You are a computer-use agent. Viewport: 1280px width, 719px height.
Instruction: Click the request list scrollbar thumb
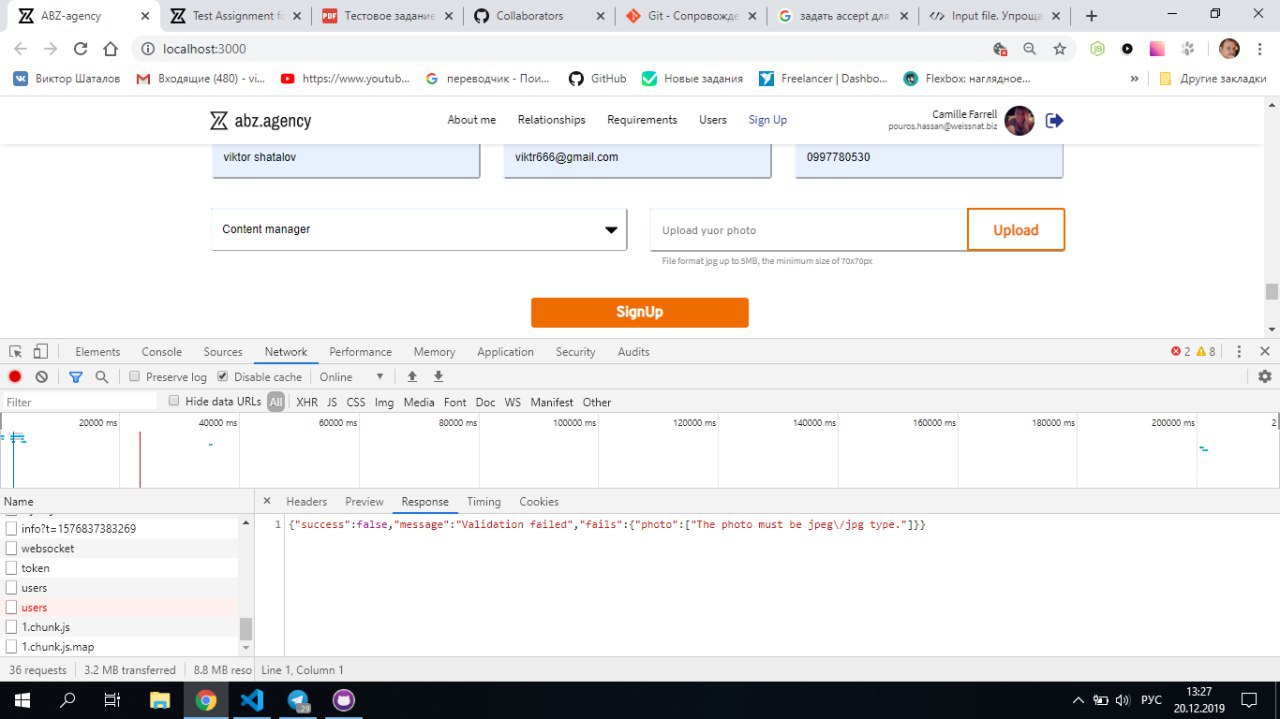coord(246,629)
